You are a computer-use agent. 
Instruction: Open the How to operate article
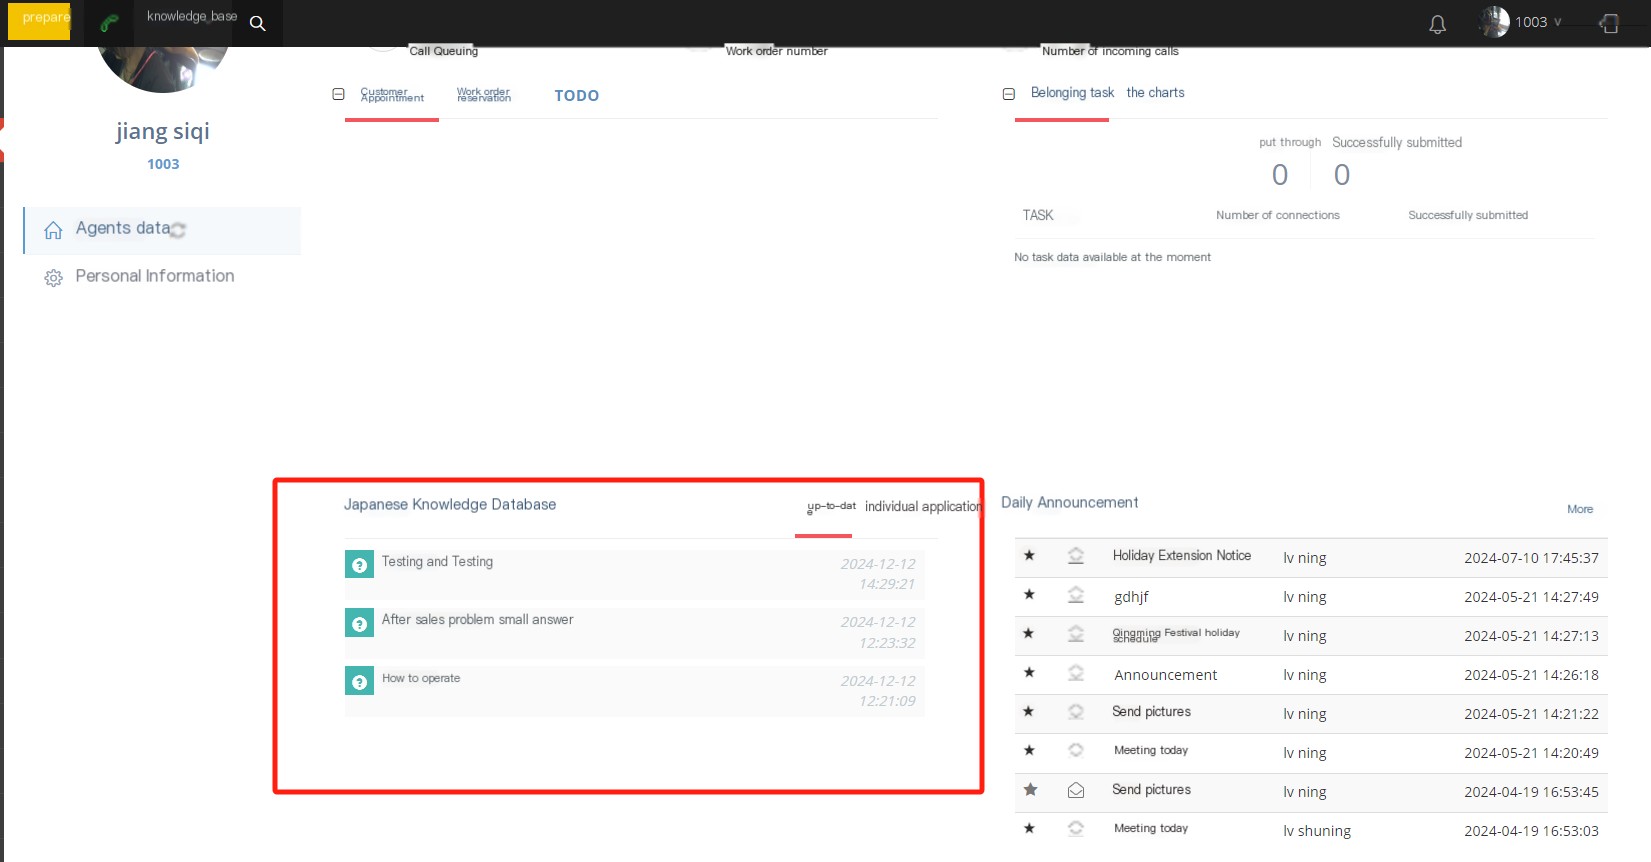(421, 678)
